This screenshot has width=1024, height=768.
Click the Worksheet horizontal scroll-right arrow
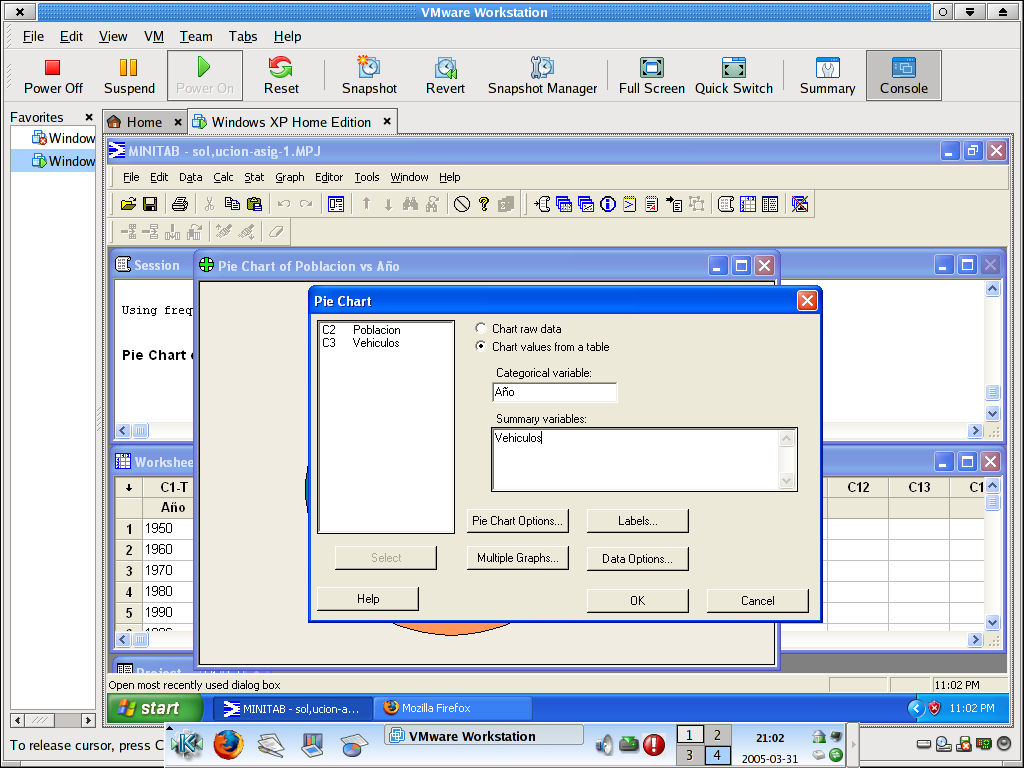click(975, 640)
